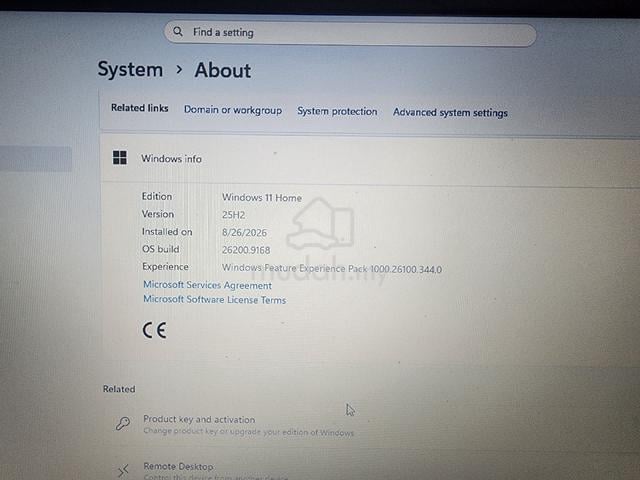Screen dimensions: 640x480
Task: Click the Edition label
Action: [157, 196]
